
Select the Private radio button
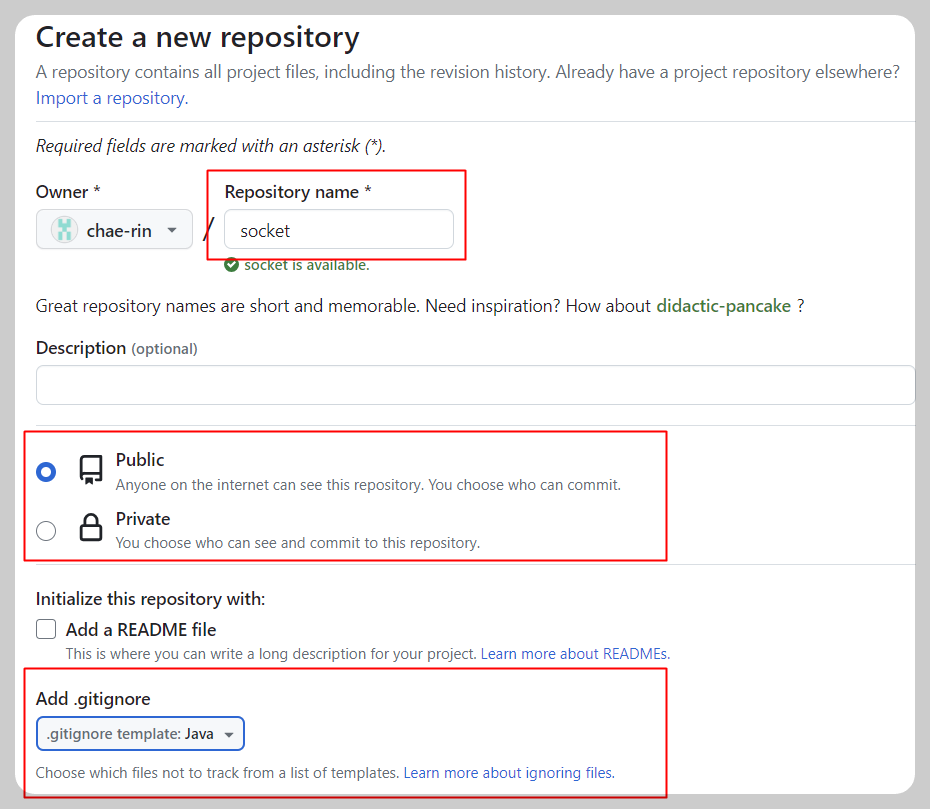click(x=46, y=530)
